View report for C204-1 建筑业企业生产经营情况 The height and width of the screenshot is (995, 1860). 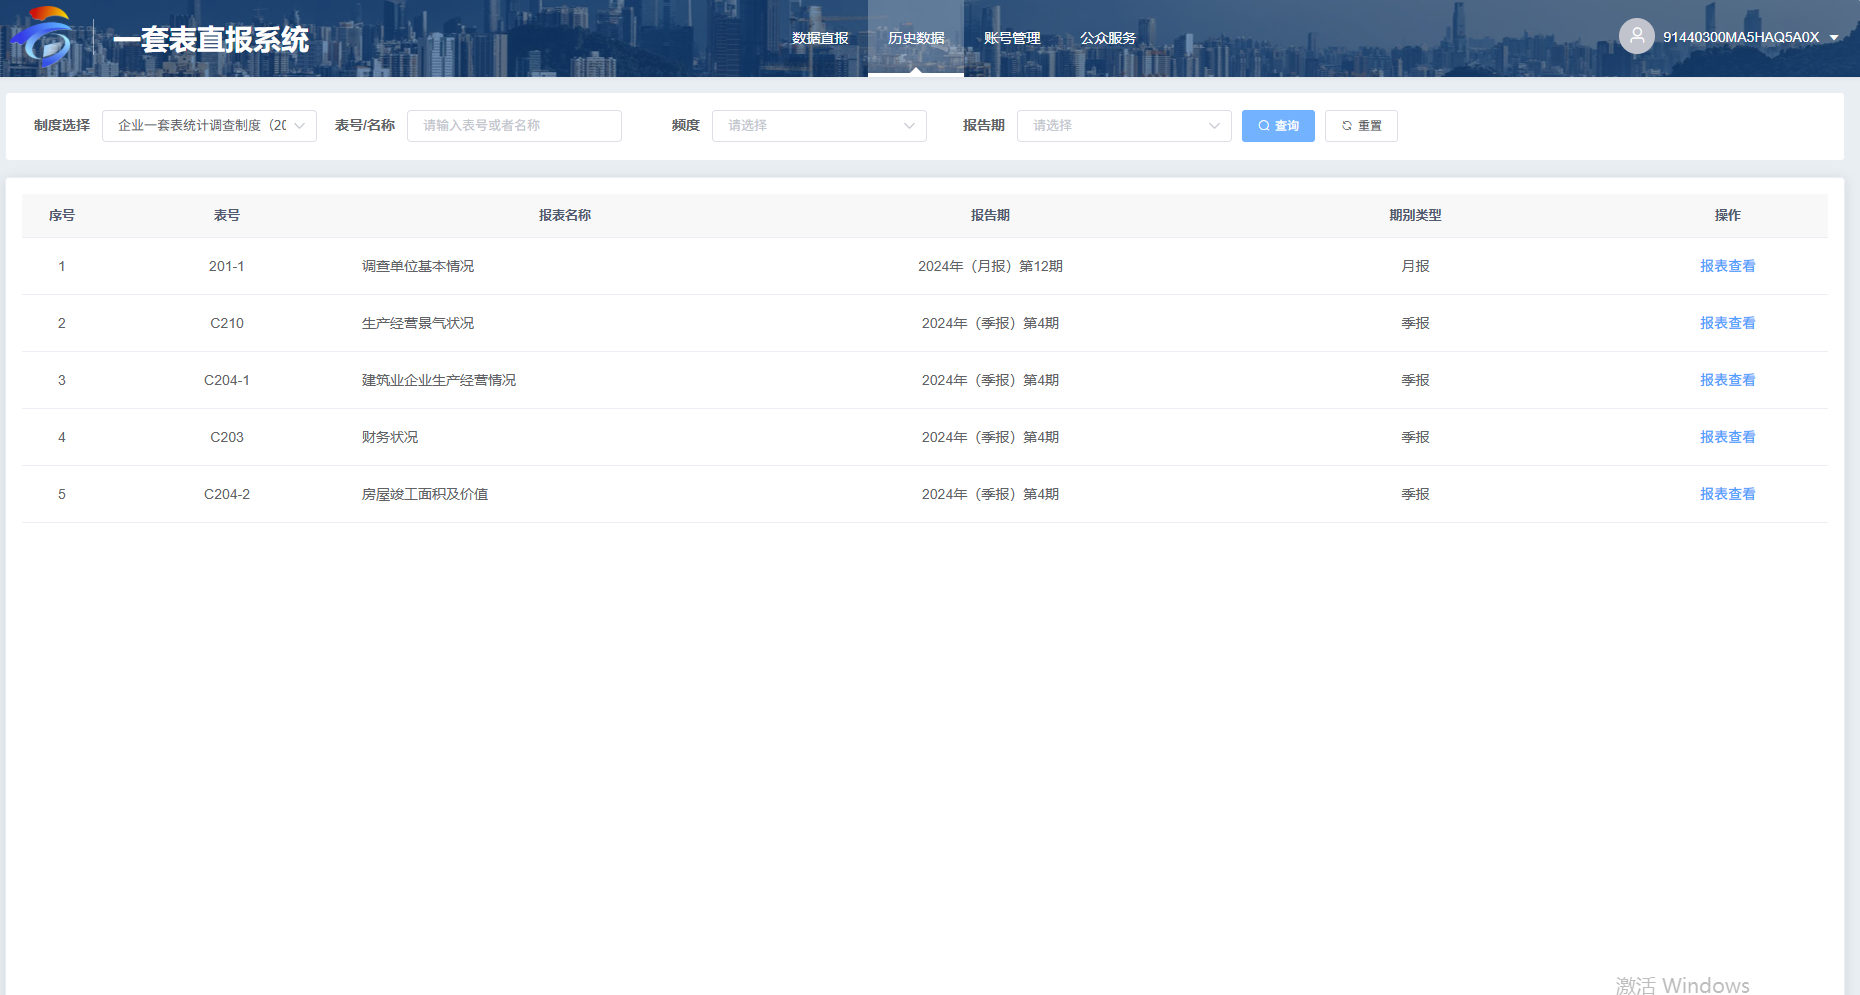click(x=1727, y=380)
